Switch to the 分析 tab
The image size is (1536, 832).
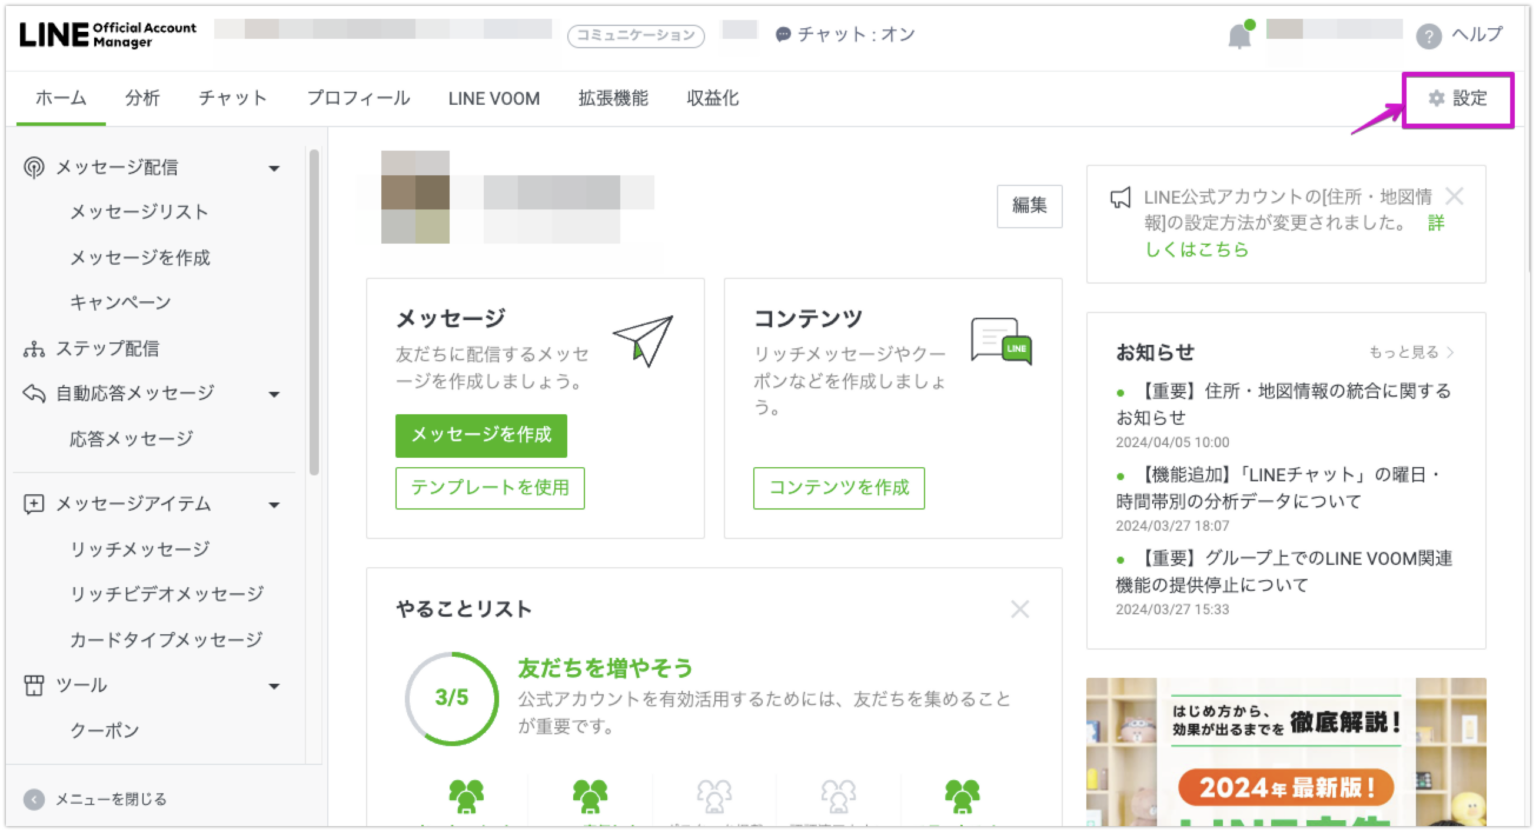point(143,98)
